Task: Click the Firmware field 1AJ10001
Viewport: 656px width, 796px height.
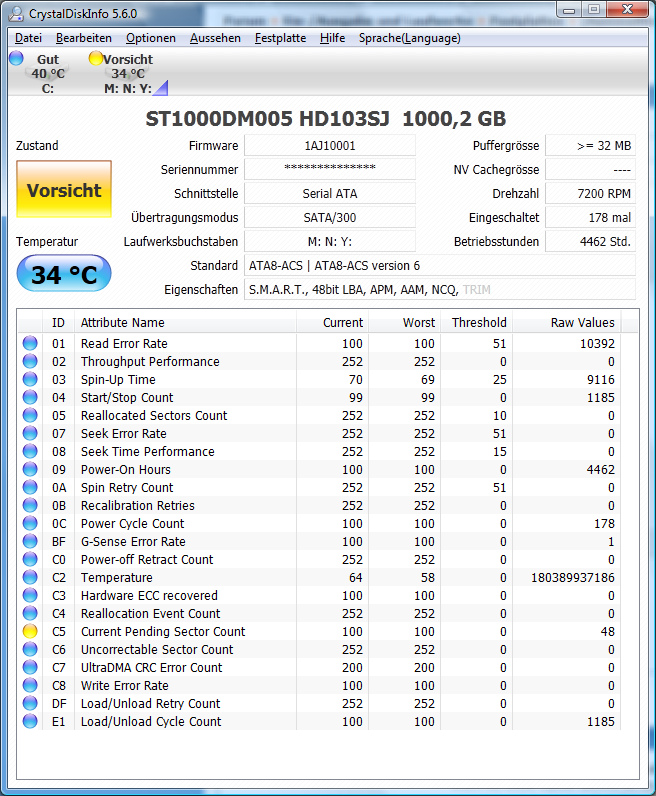Action: [x=330, y=146]
